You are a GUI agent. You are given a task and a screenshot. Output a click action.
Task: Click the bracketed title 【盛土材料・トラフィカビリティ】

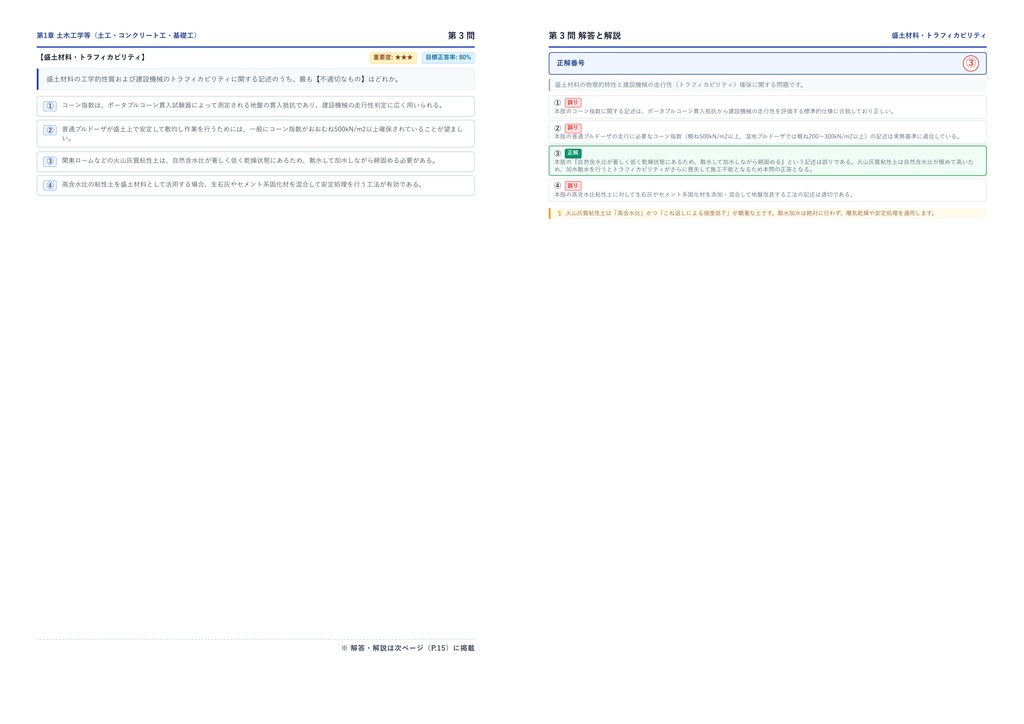(x=91, y=57)
